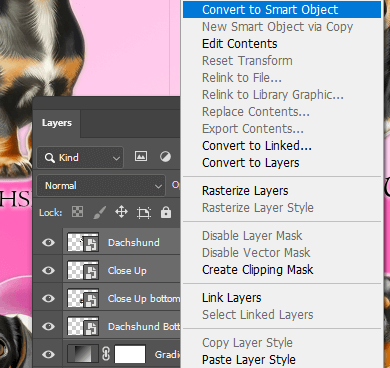Open the Normal blend mode dropdown
The height and width of the screenshot is (368, 390).
coord(101,185)
